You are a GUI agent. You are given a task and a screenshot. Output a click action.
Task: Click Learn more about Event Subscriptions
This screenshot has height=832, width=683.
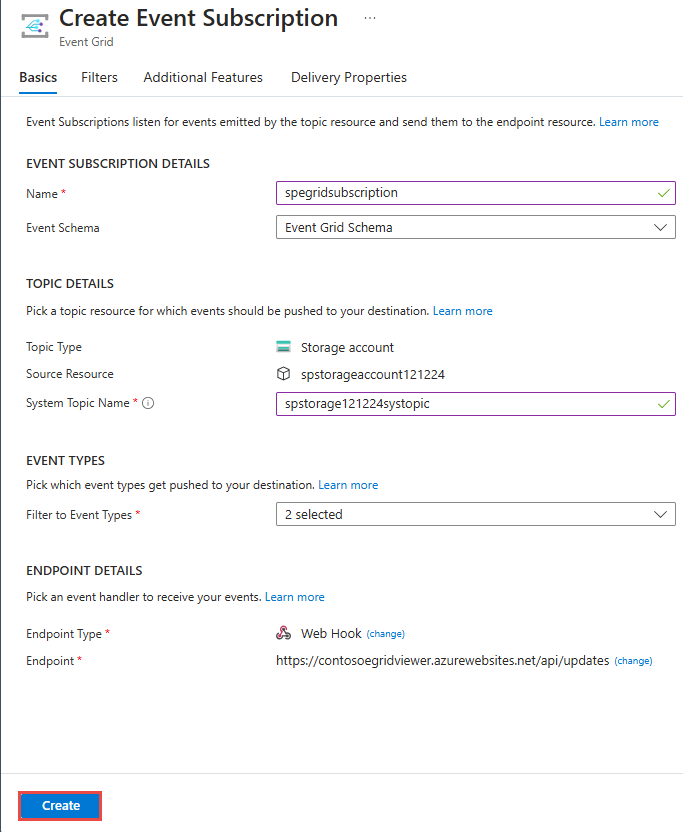pyautogui.click(x=629, y=121)
